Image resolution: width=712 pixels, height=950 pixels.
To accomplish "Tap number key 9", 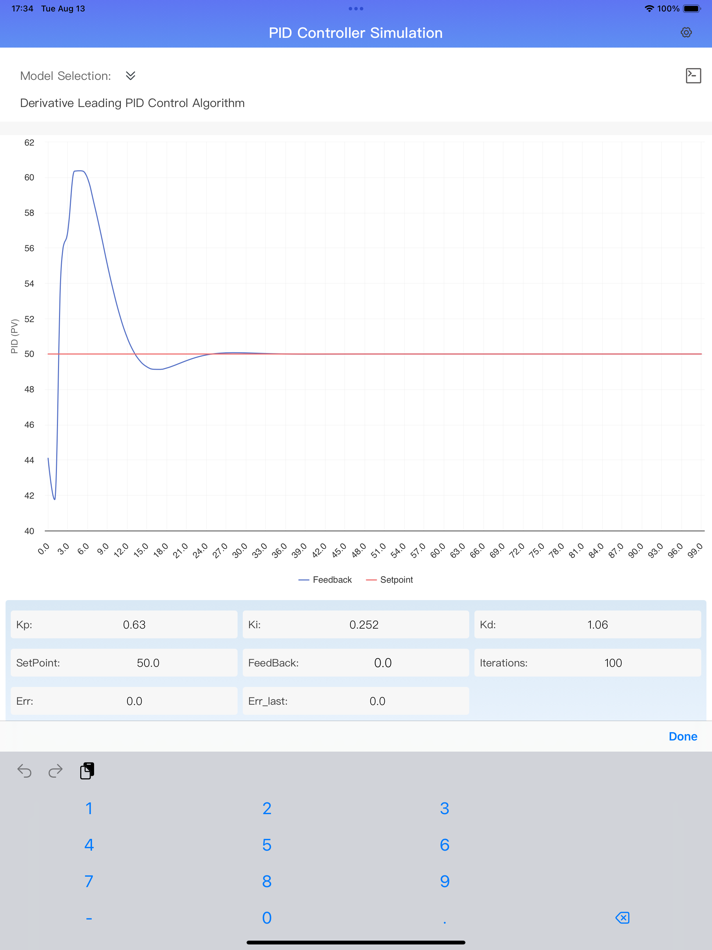I will pos(444,881).
